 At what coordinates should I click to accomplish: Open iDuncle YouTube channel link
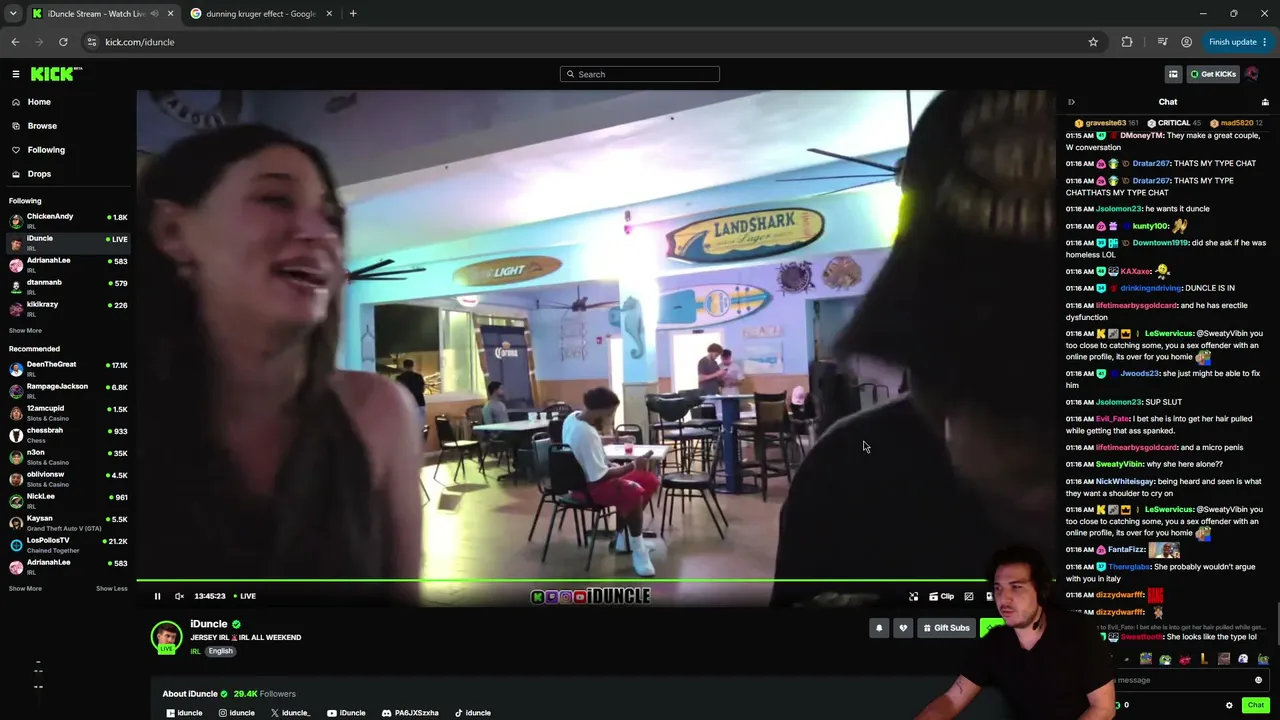(x=346, y=713)
